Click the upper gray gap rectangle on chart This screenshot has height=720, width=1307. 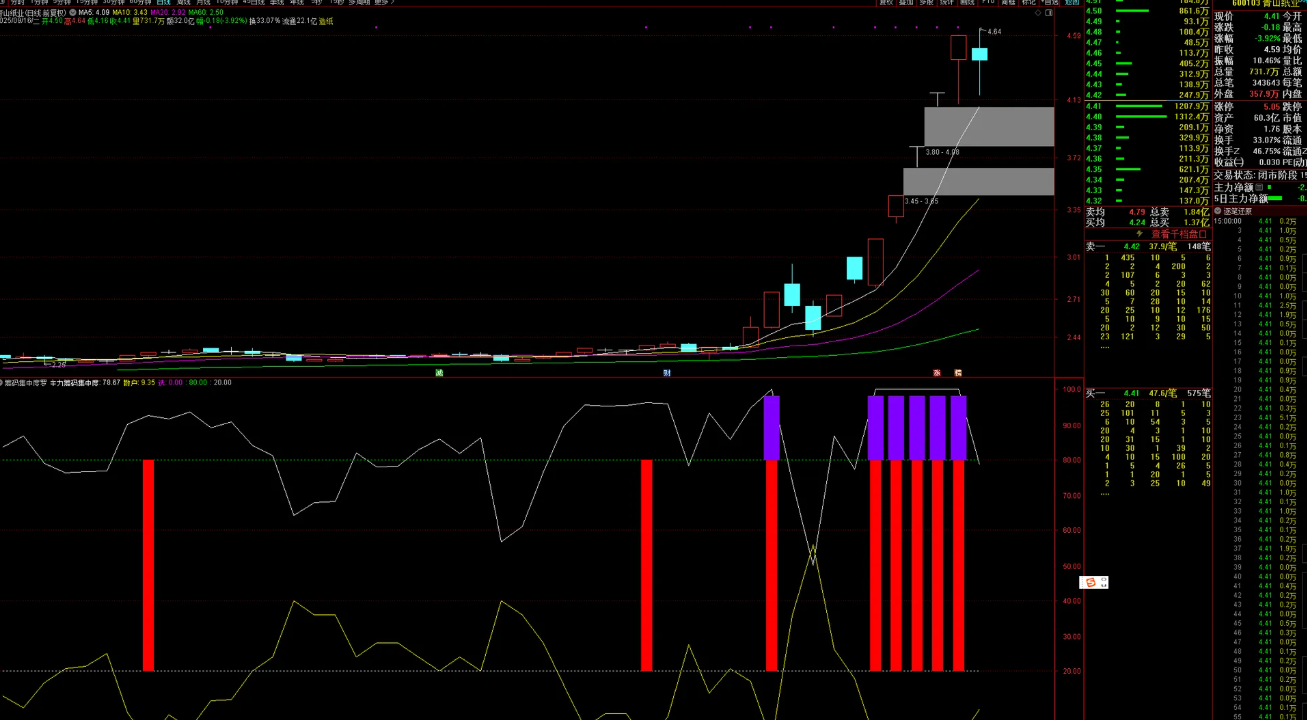[988, 126]
